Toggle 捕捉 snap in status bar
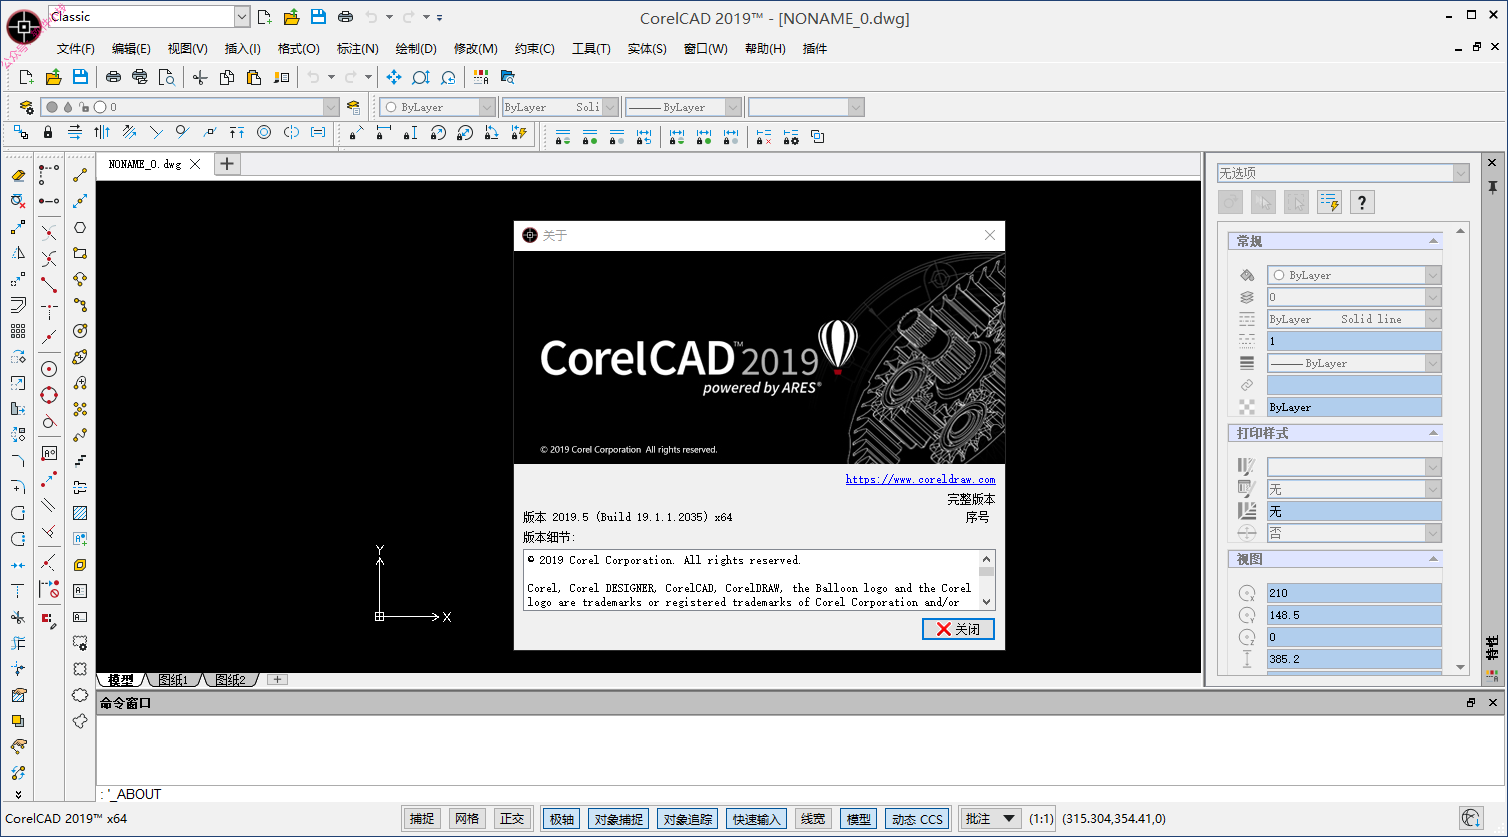This screenshot has height=837, width=1508. coord(422,819)
